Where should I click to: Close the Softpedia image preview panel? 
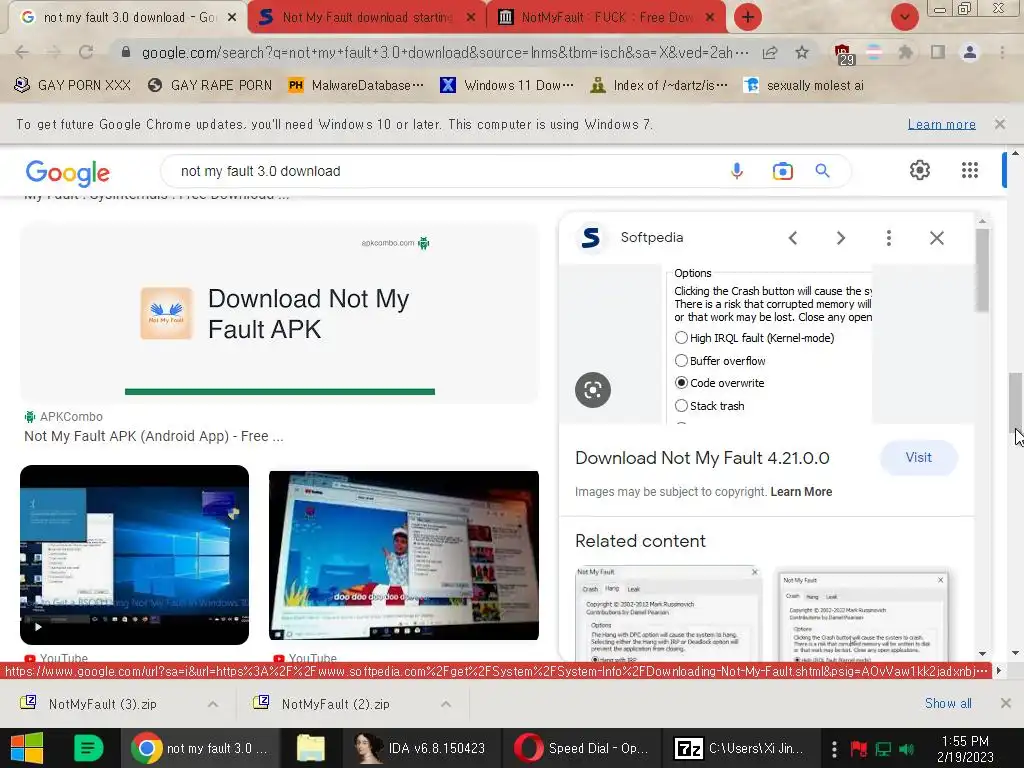(x=936, y=238)
